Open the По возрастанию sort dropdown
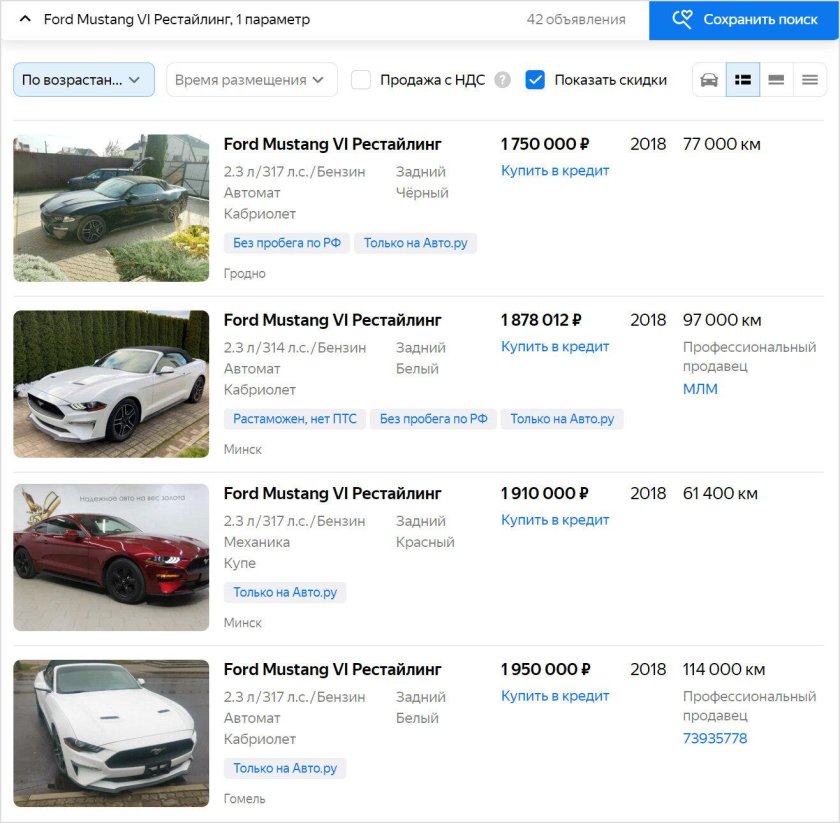Screen dimensions: 840x823 click(x=83, y=79)
